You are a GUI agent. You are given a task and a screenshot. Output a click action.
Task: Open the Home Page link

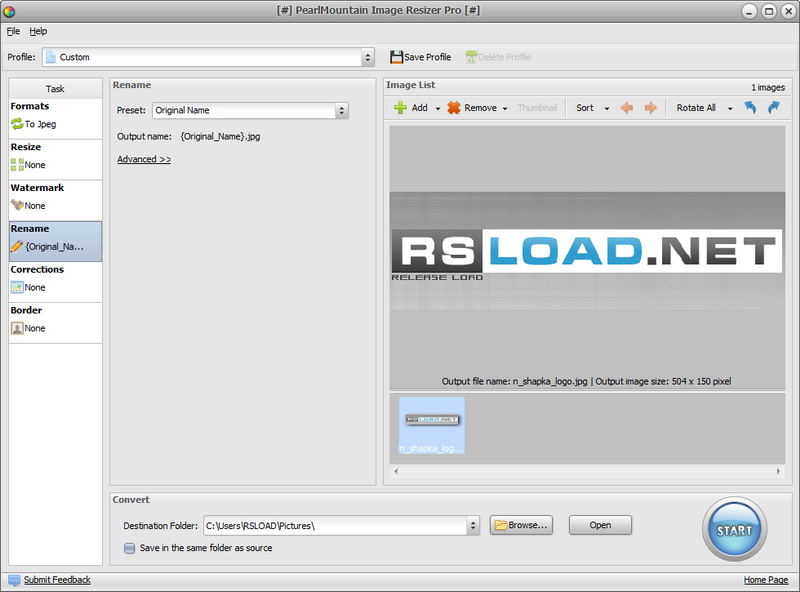766,580
